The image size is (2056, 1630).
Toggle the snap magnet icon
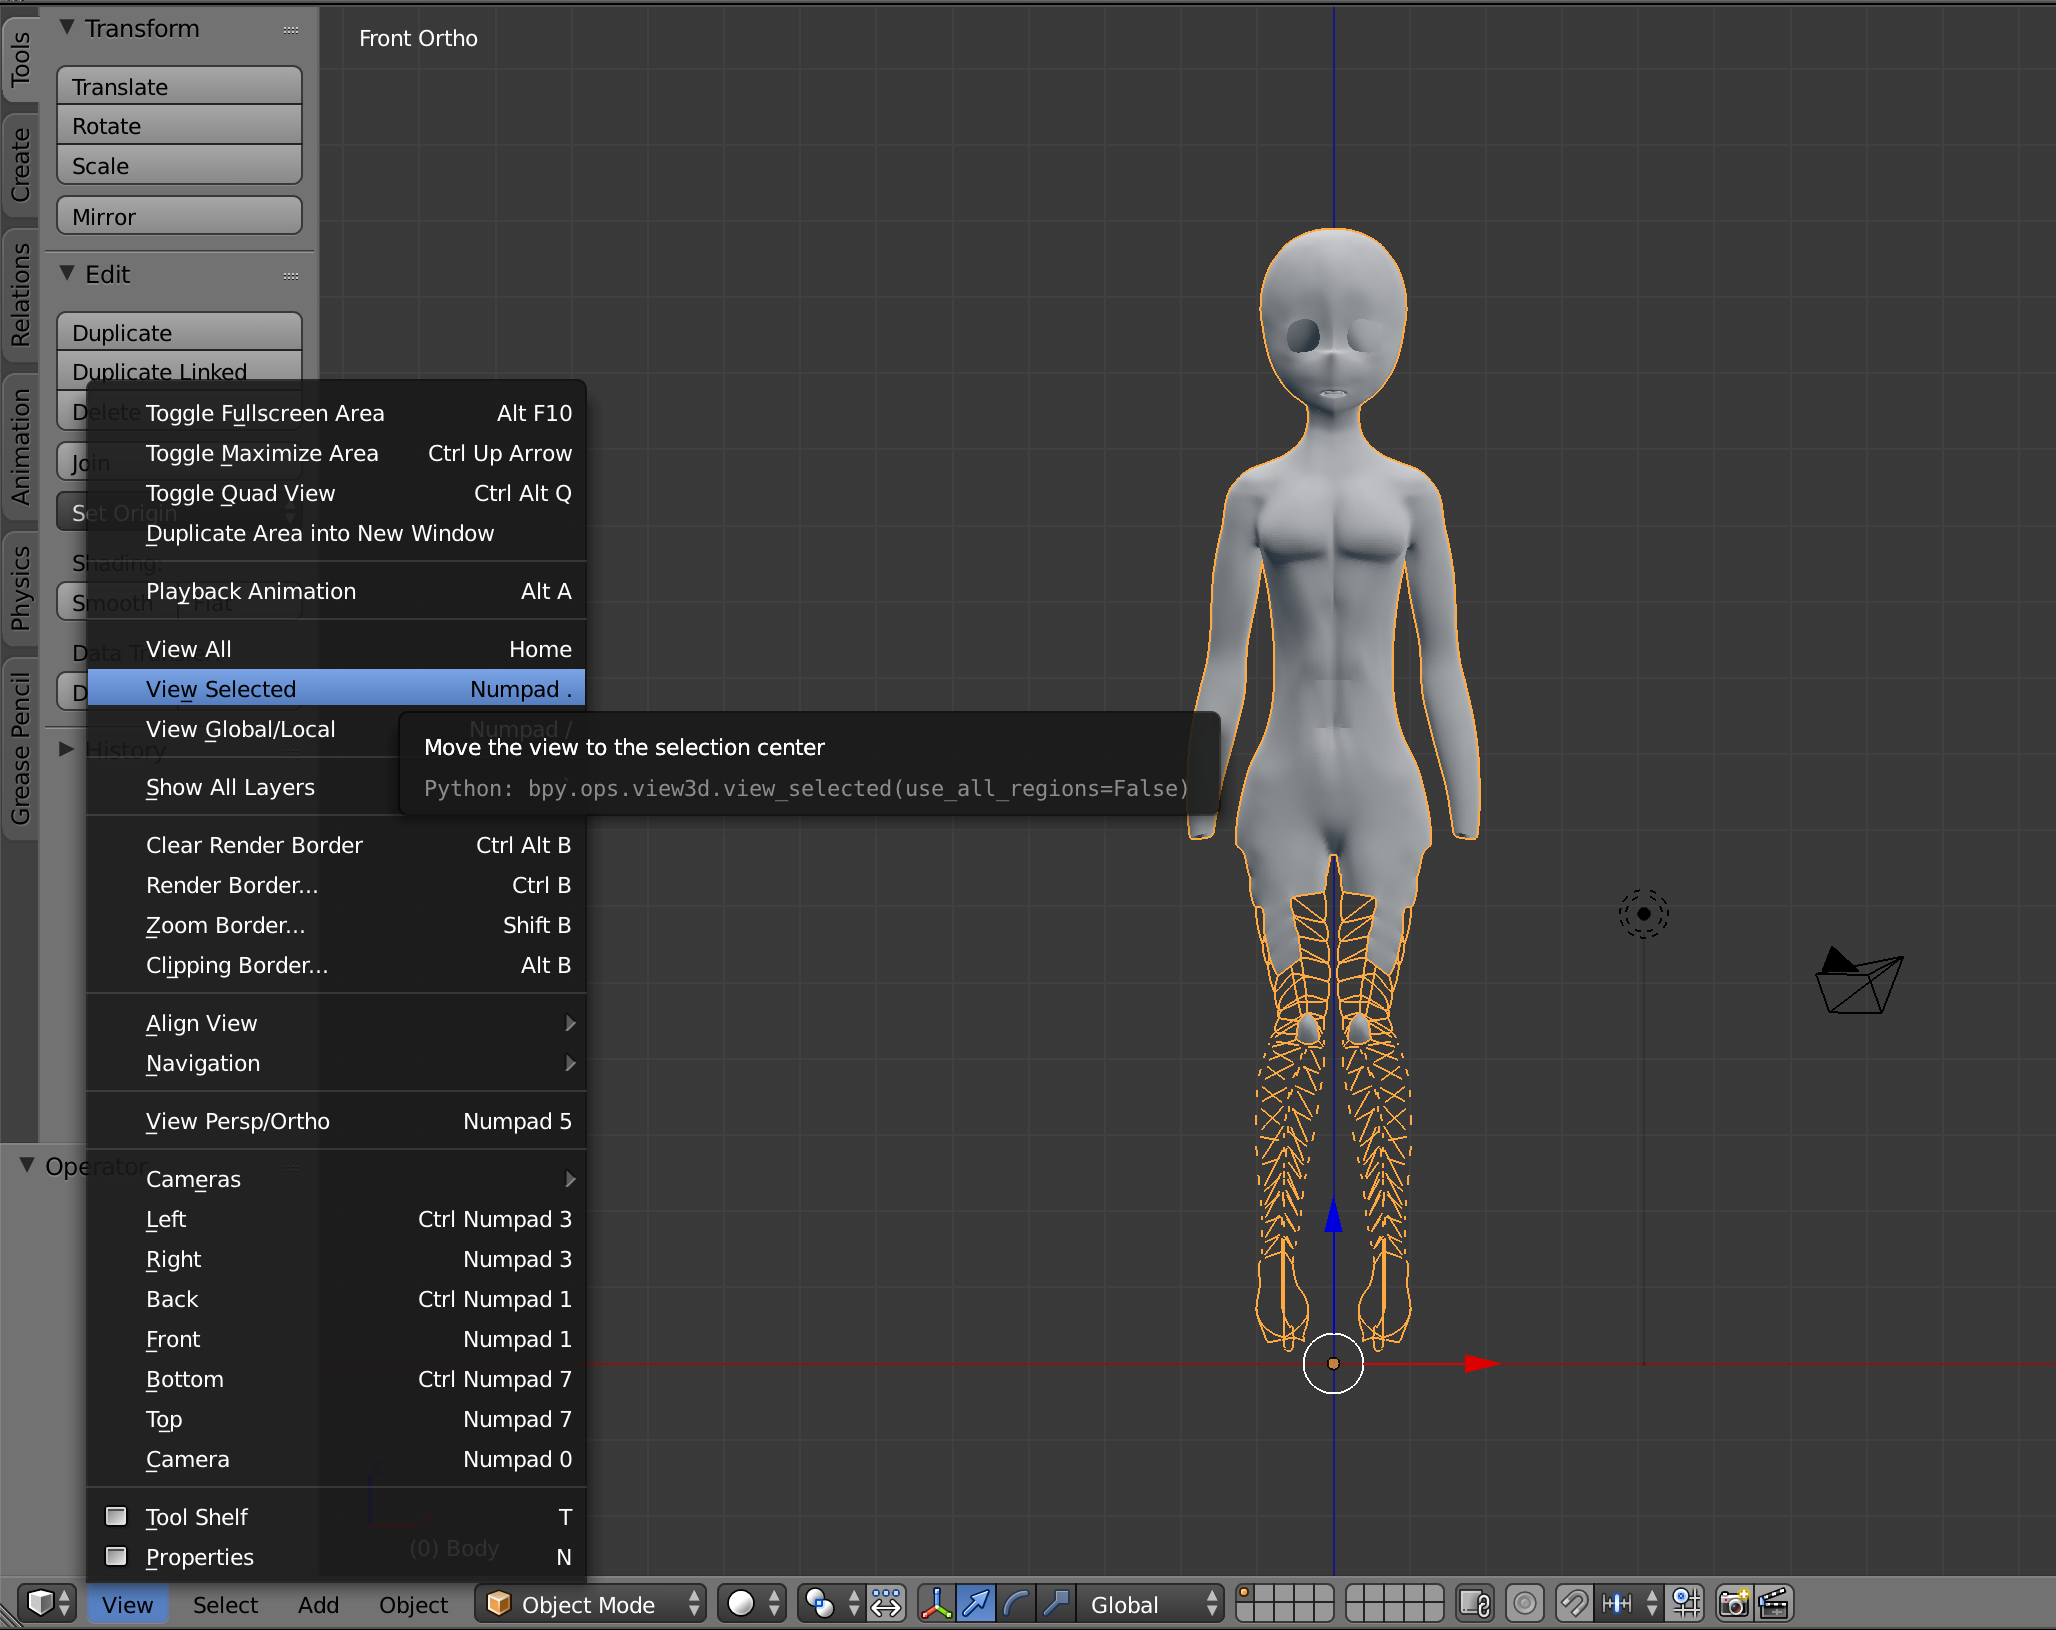click(1574, 1603)
